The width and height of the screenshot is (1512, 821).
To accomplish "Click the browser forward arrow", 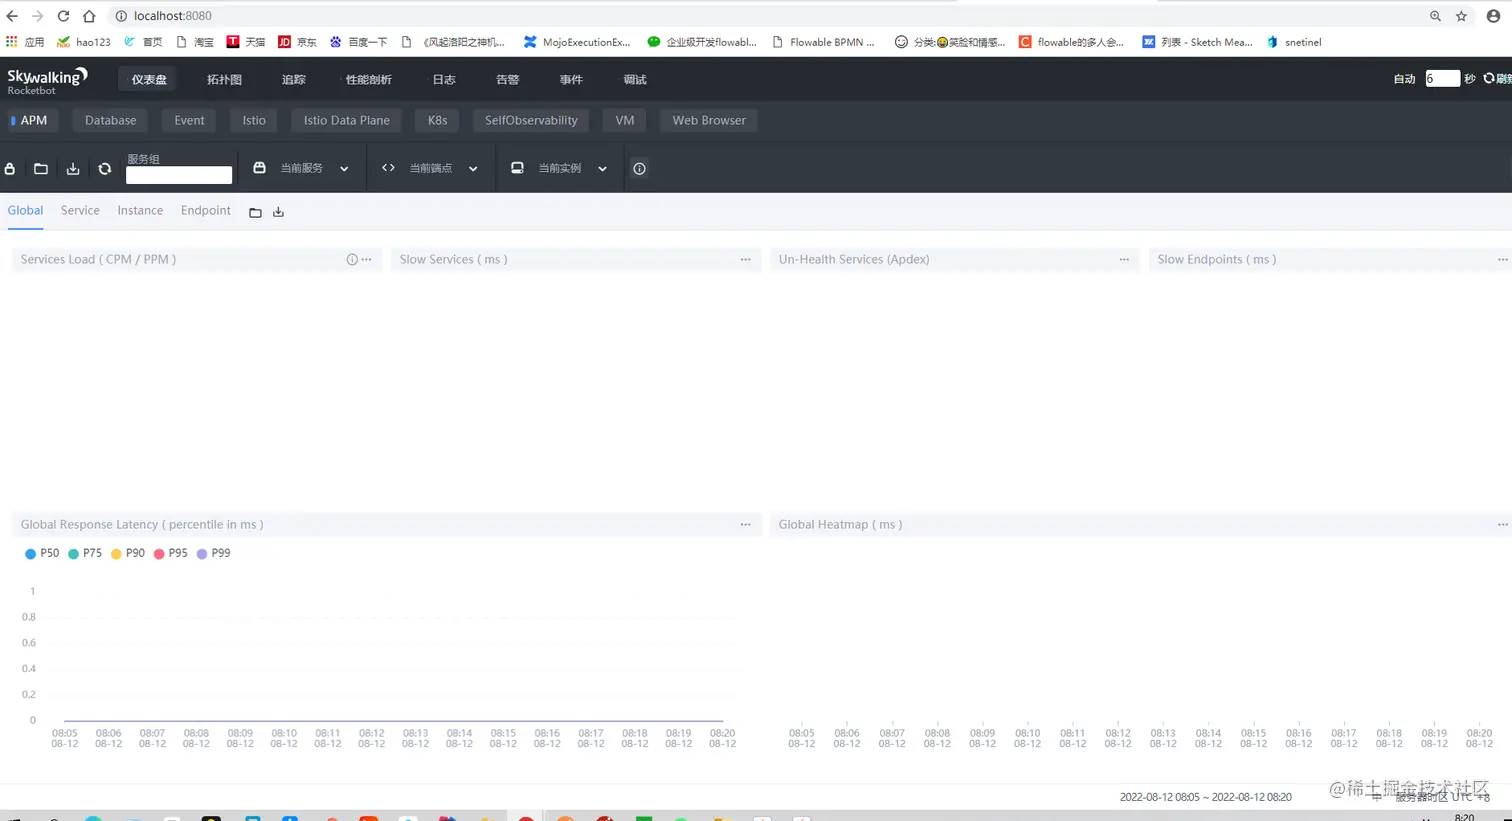I will (x=37, y=16).
